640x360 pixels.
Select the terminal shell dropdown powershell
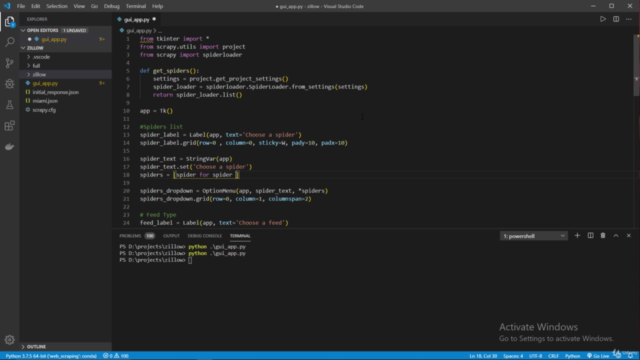click(533, 236)
